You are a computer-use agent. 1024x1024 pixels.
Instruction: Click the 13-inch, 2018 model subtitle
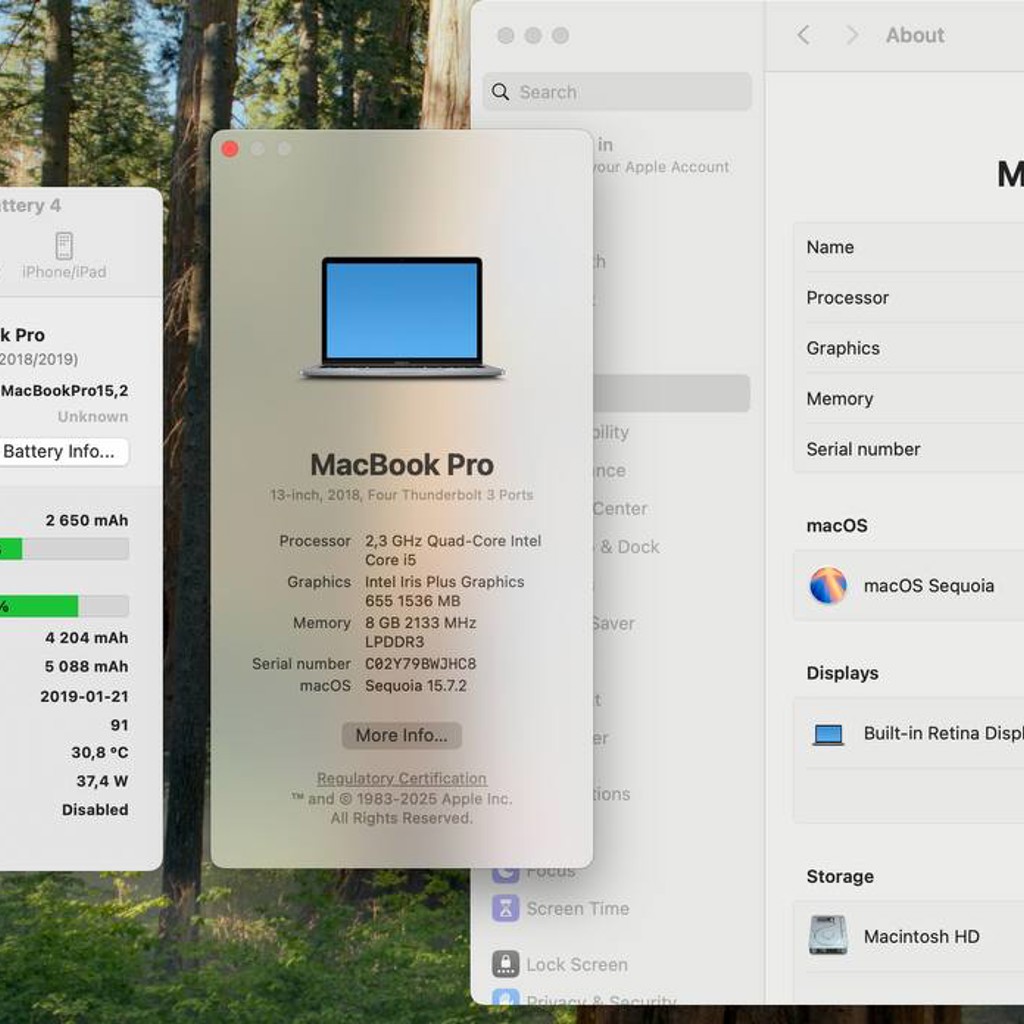402,495
